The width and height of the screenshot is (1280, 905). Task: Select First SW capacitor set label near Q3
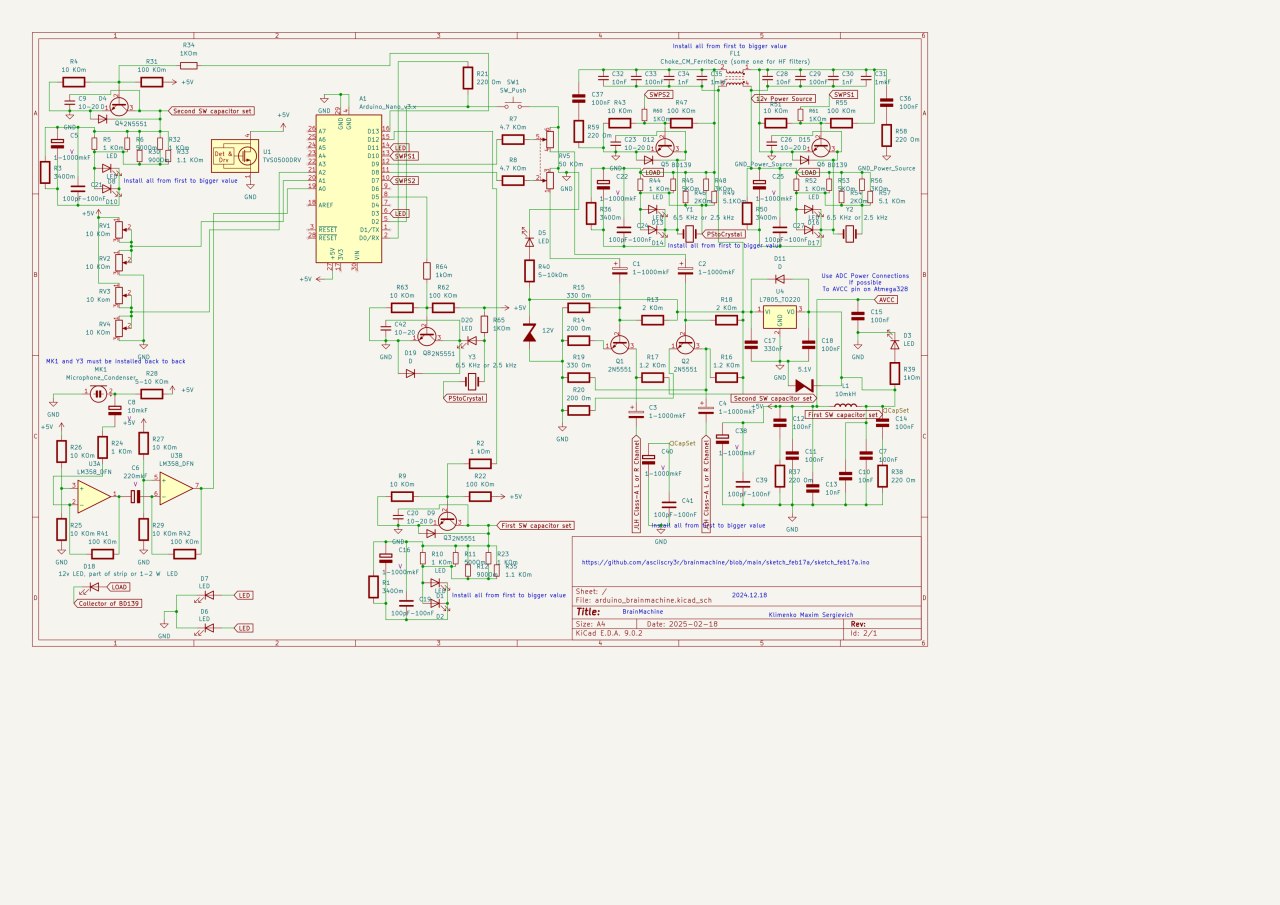tap(535, 525)
